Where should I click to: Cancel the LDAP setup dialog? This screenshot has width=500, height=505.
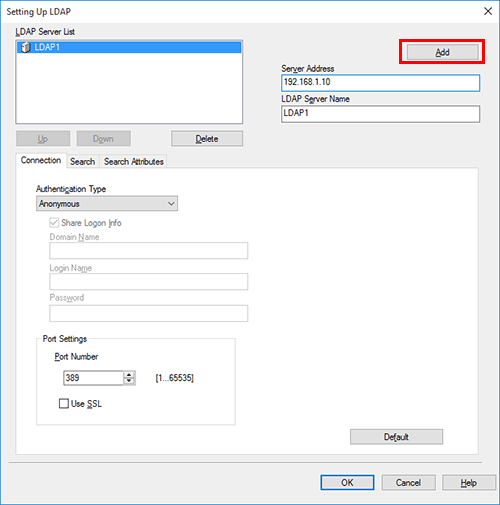408,483
